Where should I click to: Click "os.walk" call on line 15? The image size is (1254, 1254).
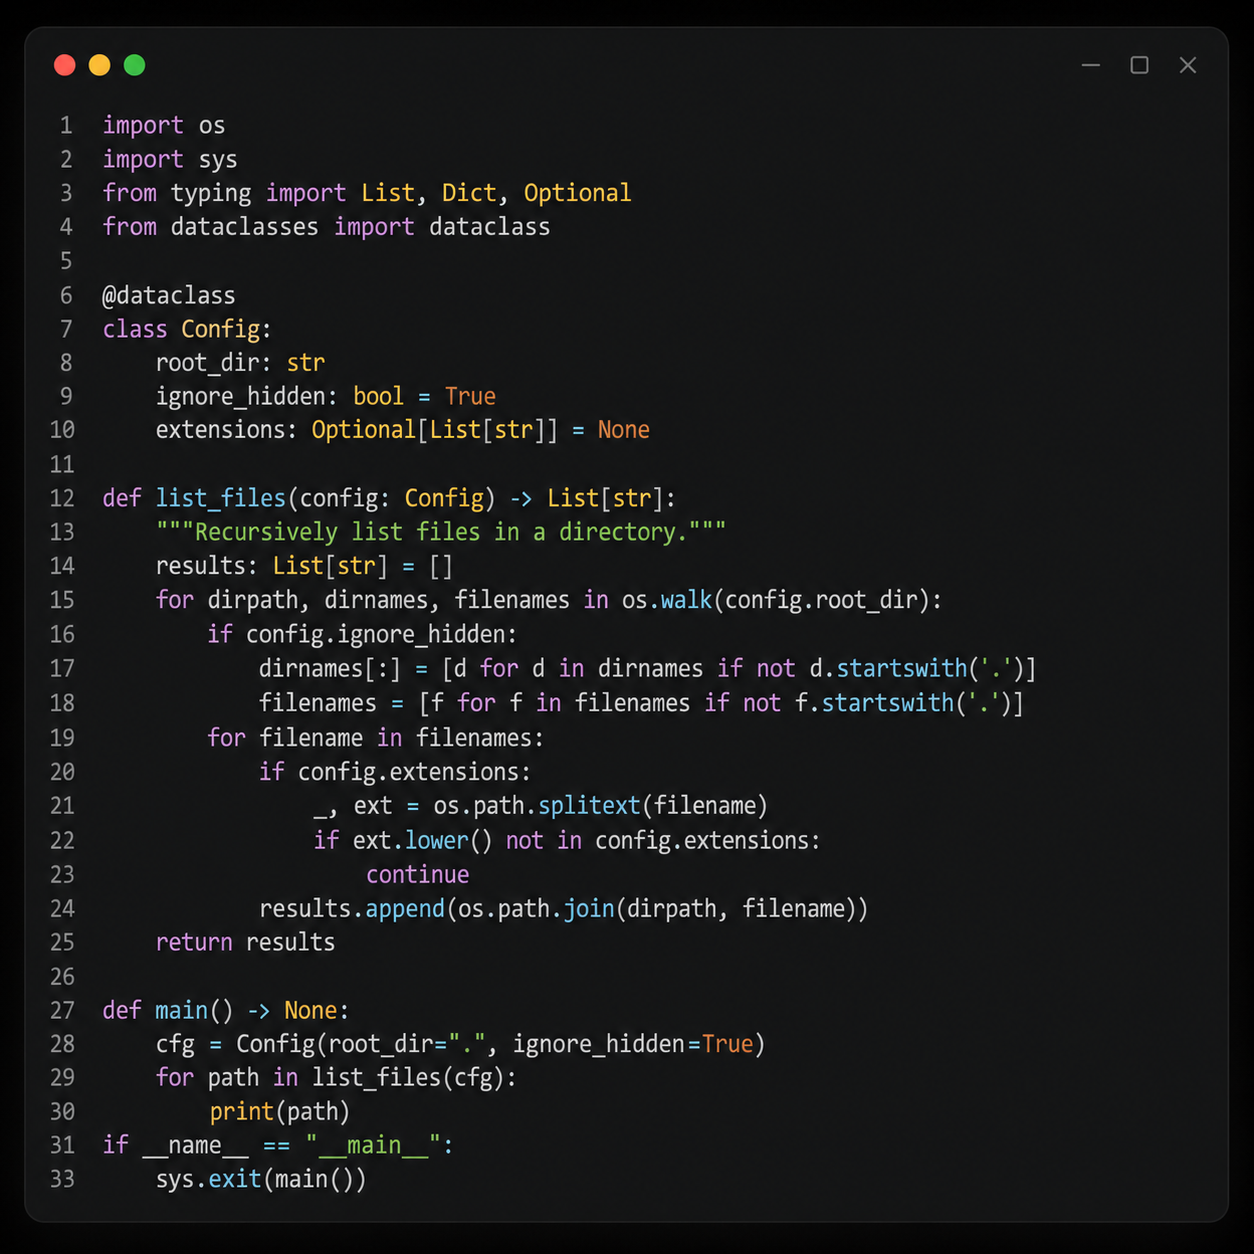[x=667, y=600]
